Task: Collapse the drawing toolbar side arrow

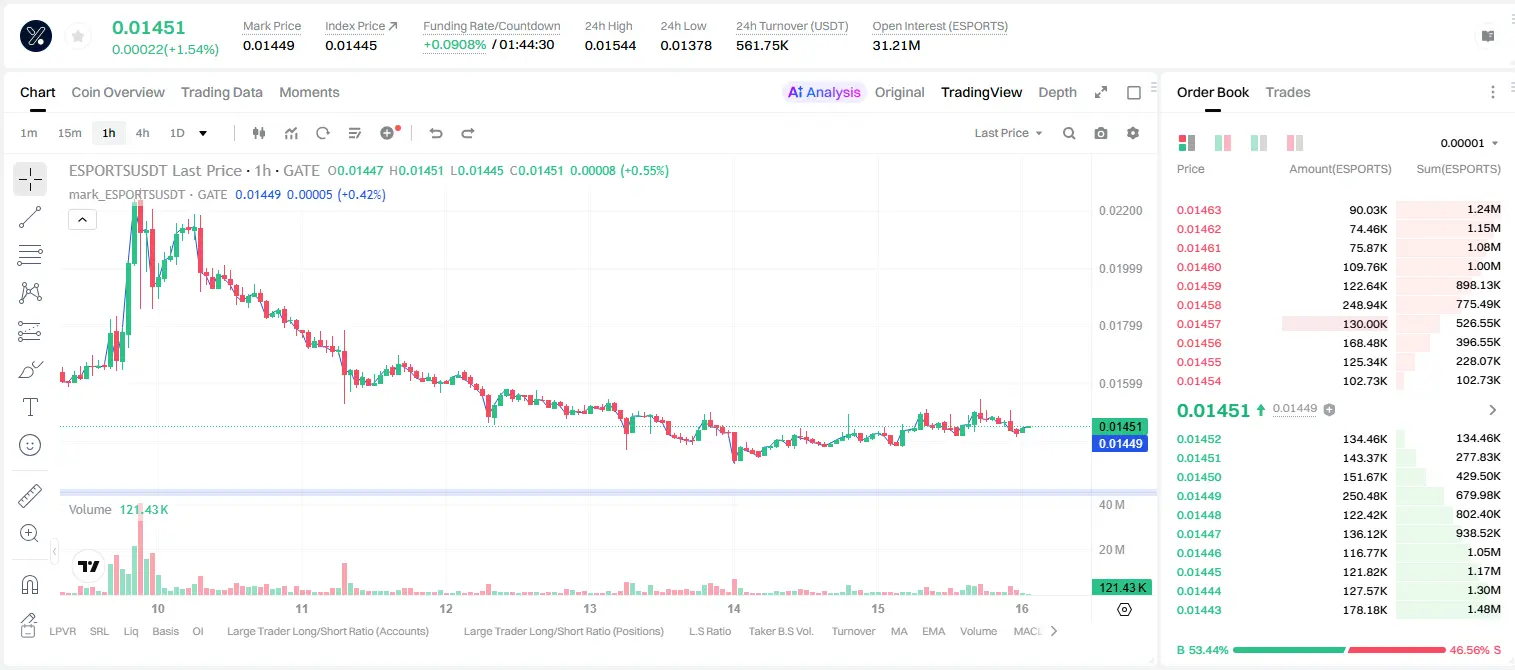Action: pyautogui.click(x=54, y=552)
